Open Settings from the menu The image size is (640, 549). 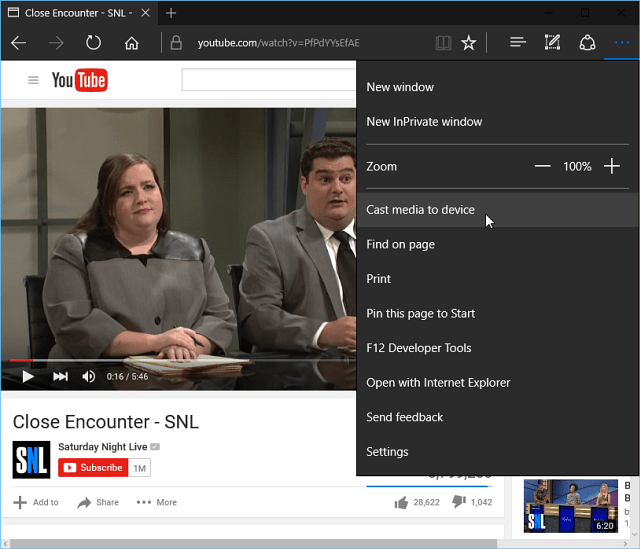click(x=498, y=451)
